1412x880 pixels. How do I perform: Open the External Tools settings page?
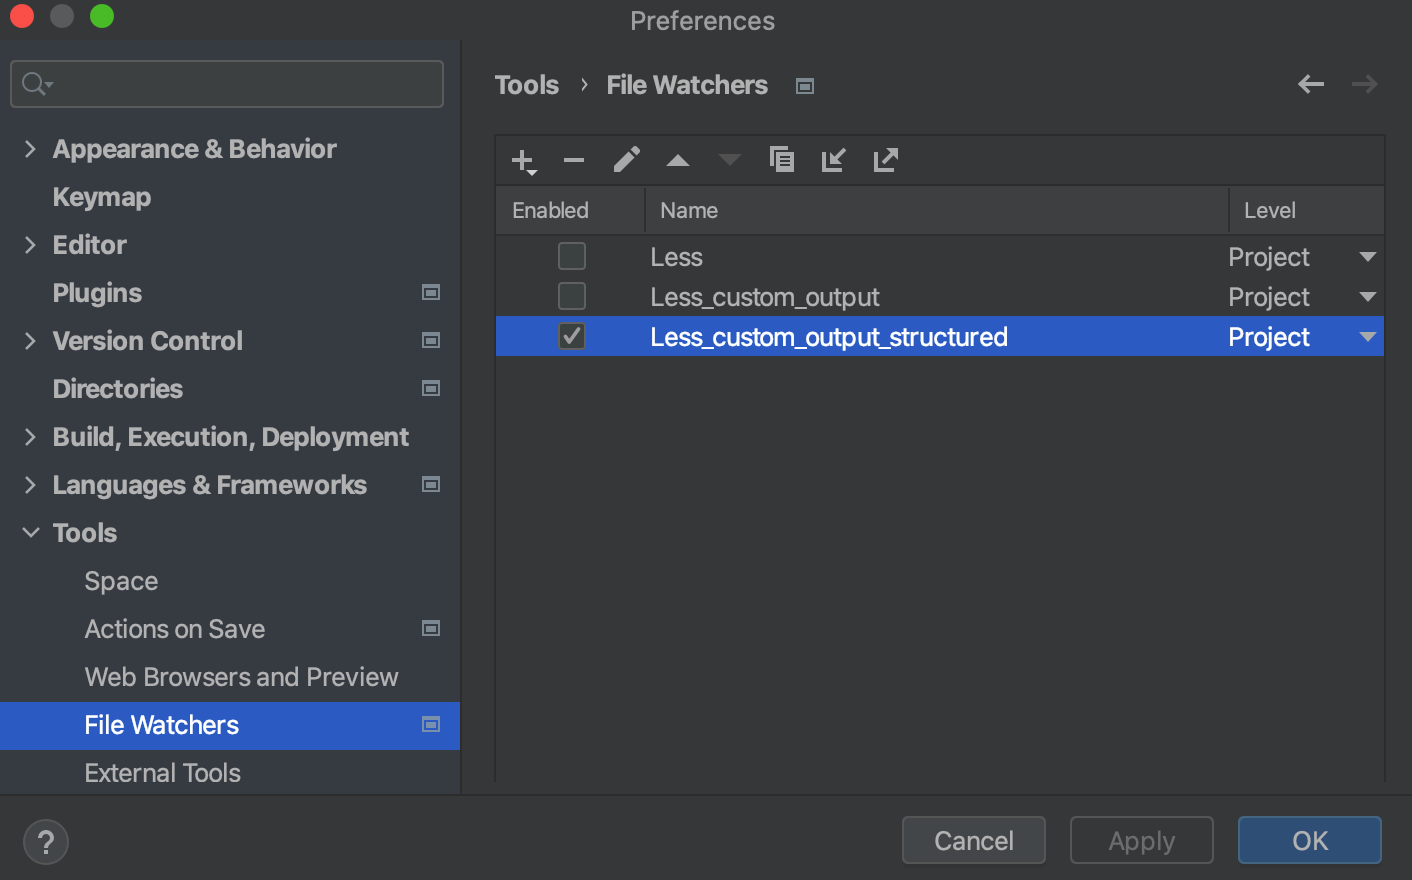coord(162,772)
